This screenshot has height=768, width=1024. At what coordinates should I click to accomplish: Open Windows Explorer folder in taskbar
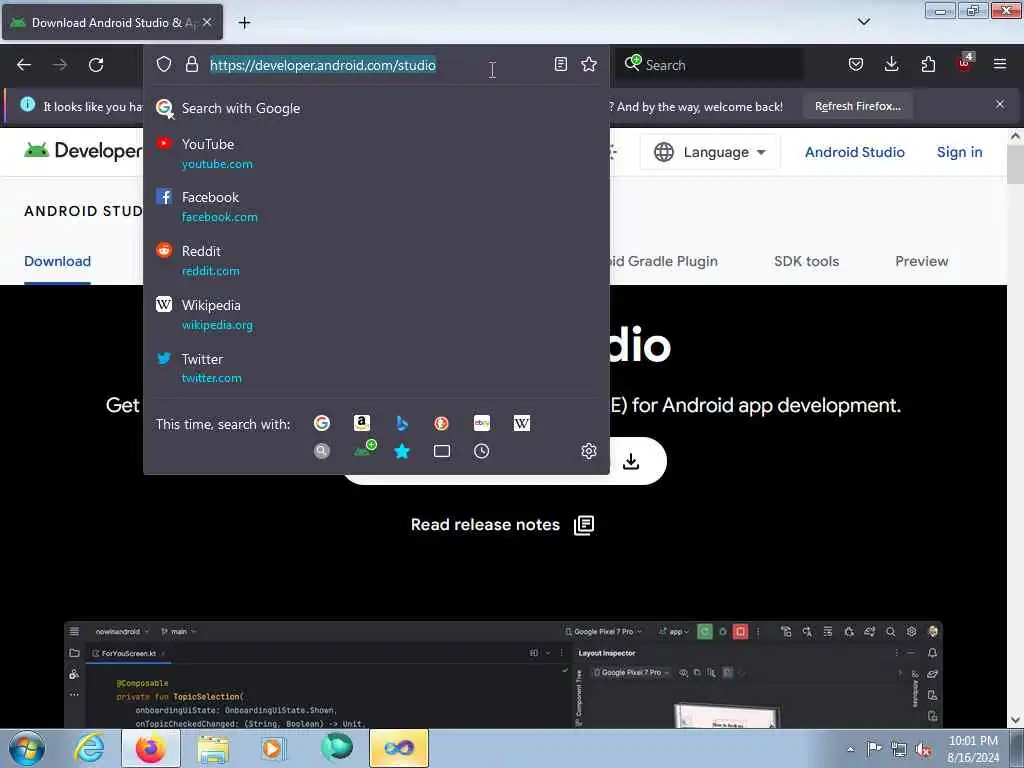pos(213,748)
